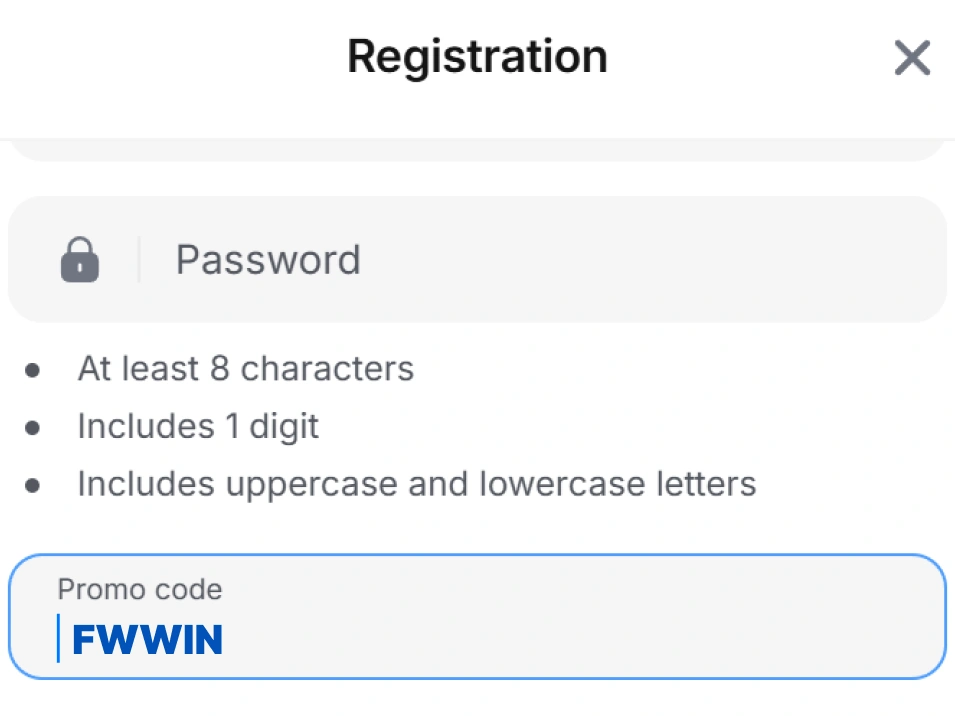955x716 pixels.
Task: Click the Promo code field label
Action: tap(139, 589)
